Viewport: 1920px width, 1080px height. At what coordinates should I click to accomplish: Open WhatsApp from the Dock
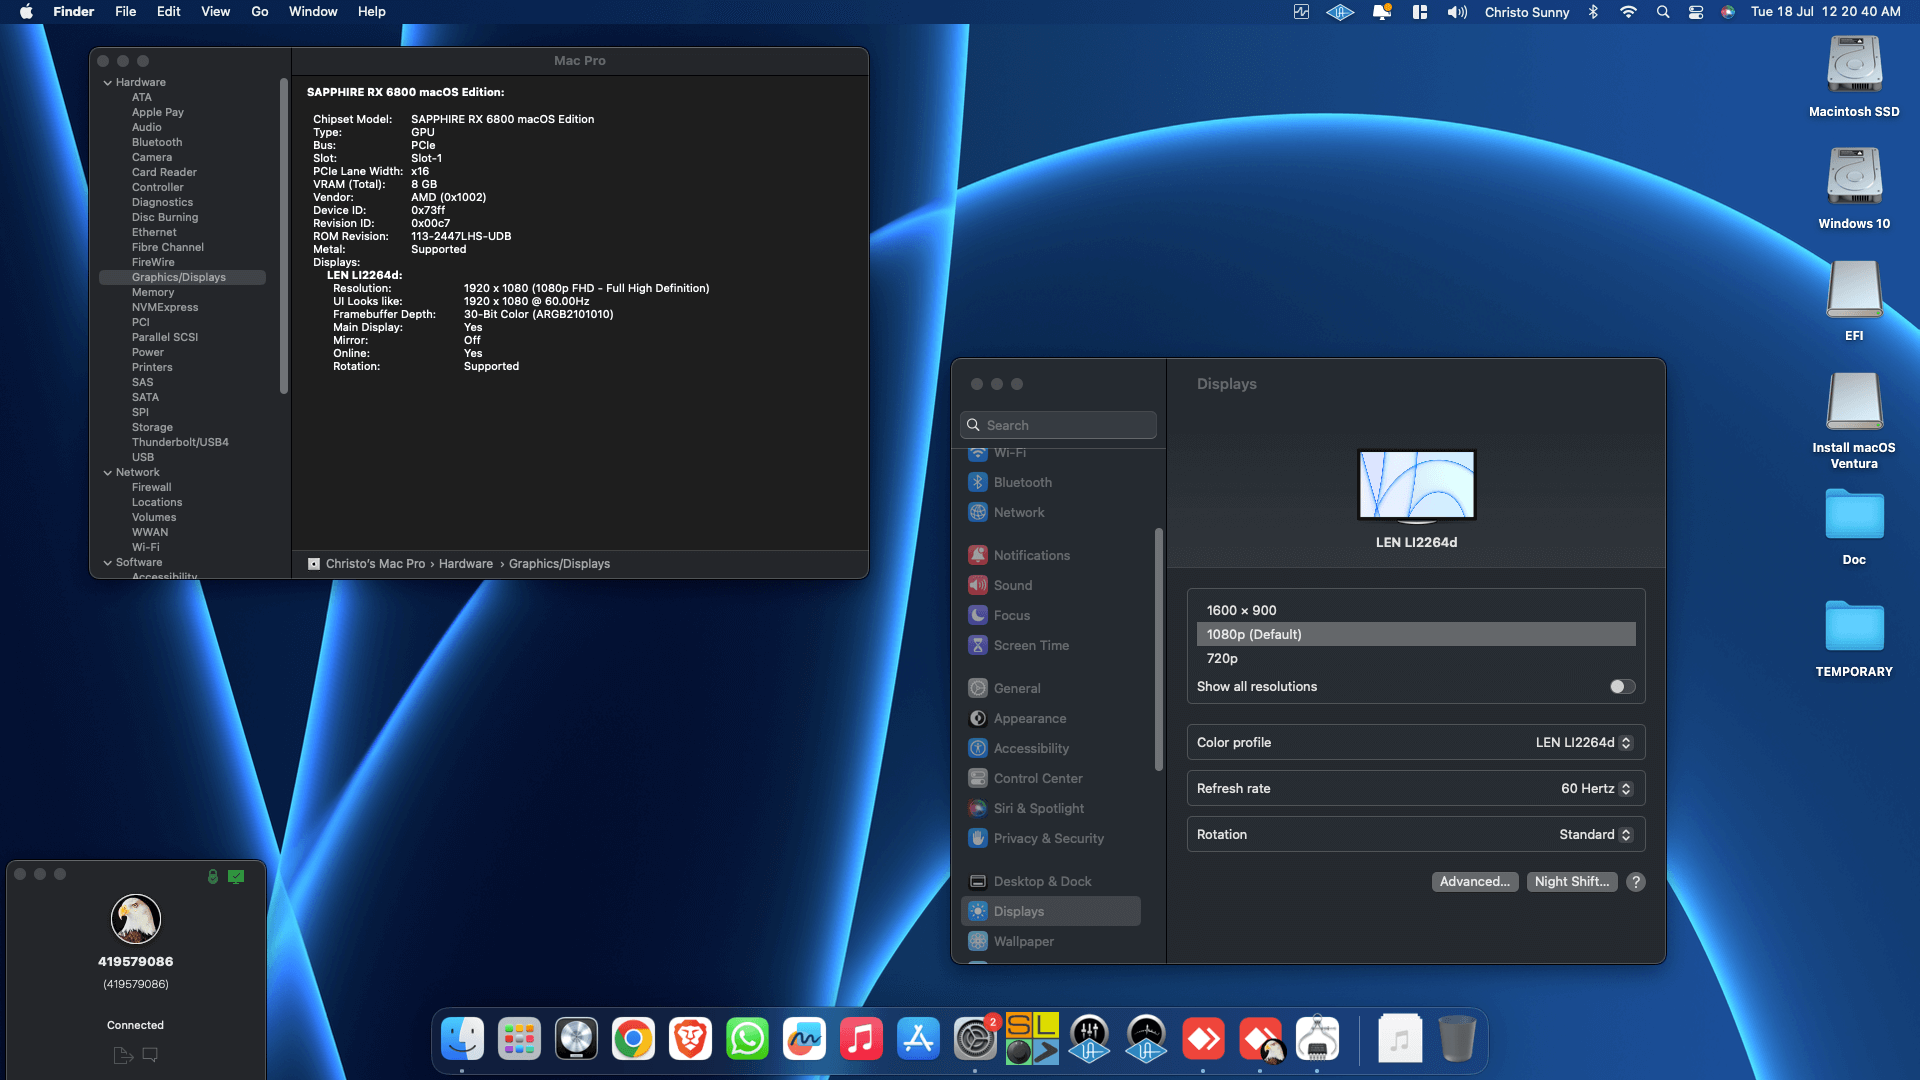(x=747, y=1040)
